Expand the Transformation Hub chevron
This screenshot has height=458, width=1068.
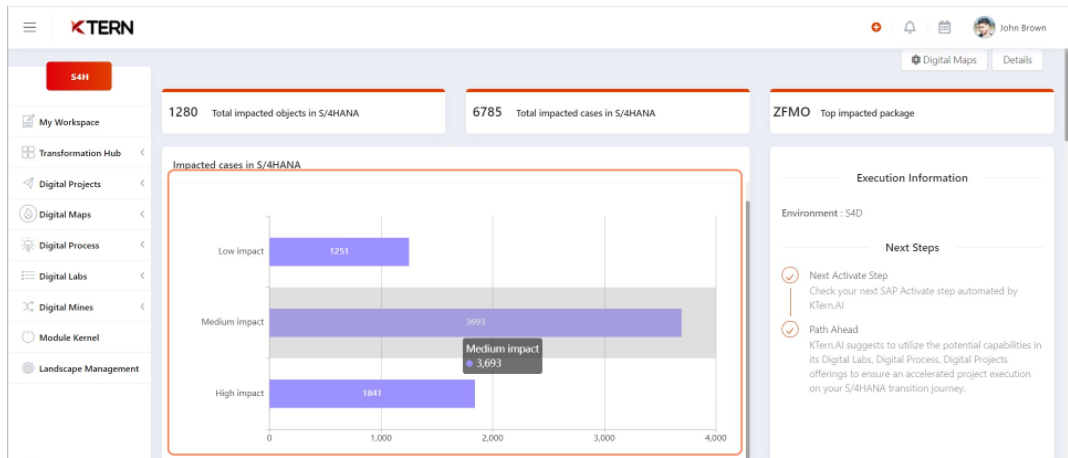click(142, 153)
